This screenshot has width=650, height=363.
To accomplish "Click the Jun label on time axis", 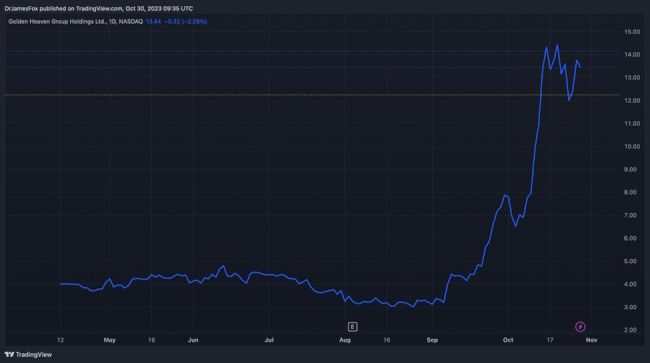I will click(x=193, y=340).
